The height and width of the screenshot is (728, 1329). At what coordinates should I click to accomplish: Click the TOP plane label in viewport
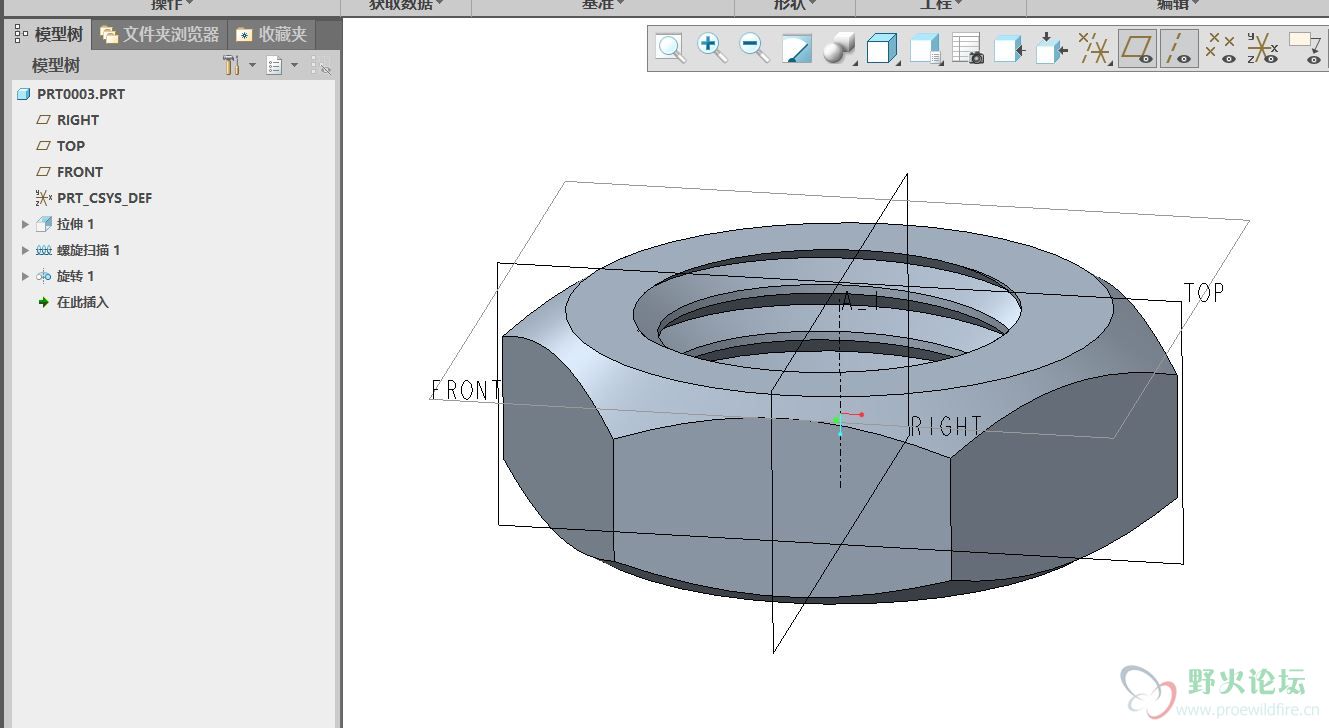pos(1204,292)
